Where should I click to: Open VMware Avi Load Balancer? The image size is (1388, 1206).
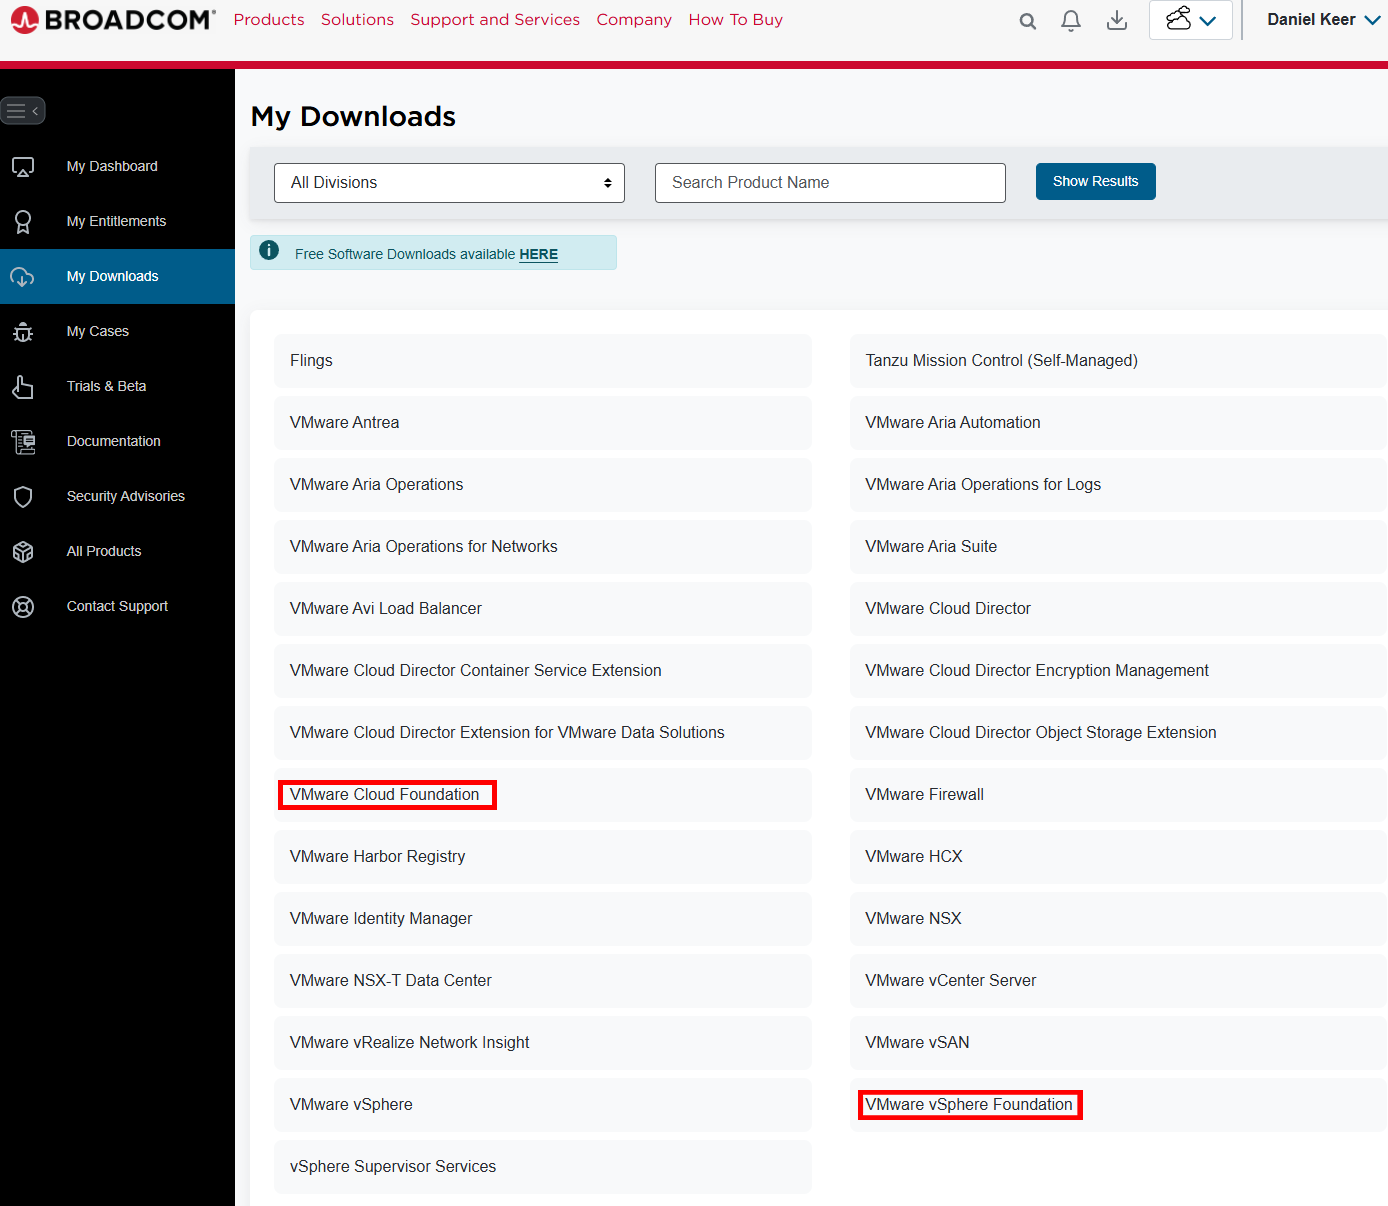tap(543, 609)
